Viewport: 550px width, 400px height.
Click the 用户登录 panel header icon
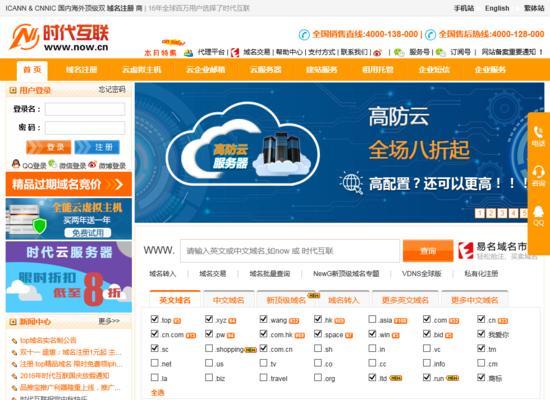pos(13,91)
